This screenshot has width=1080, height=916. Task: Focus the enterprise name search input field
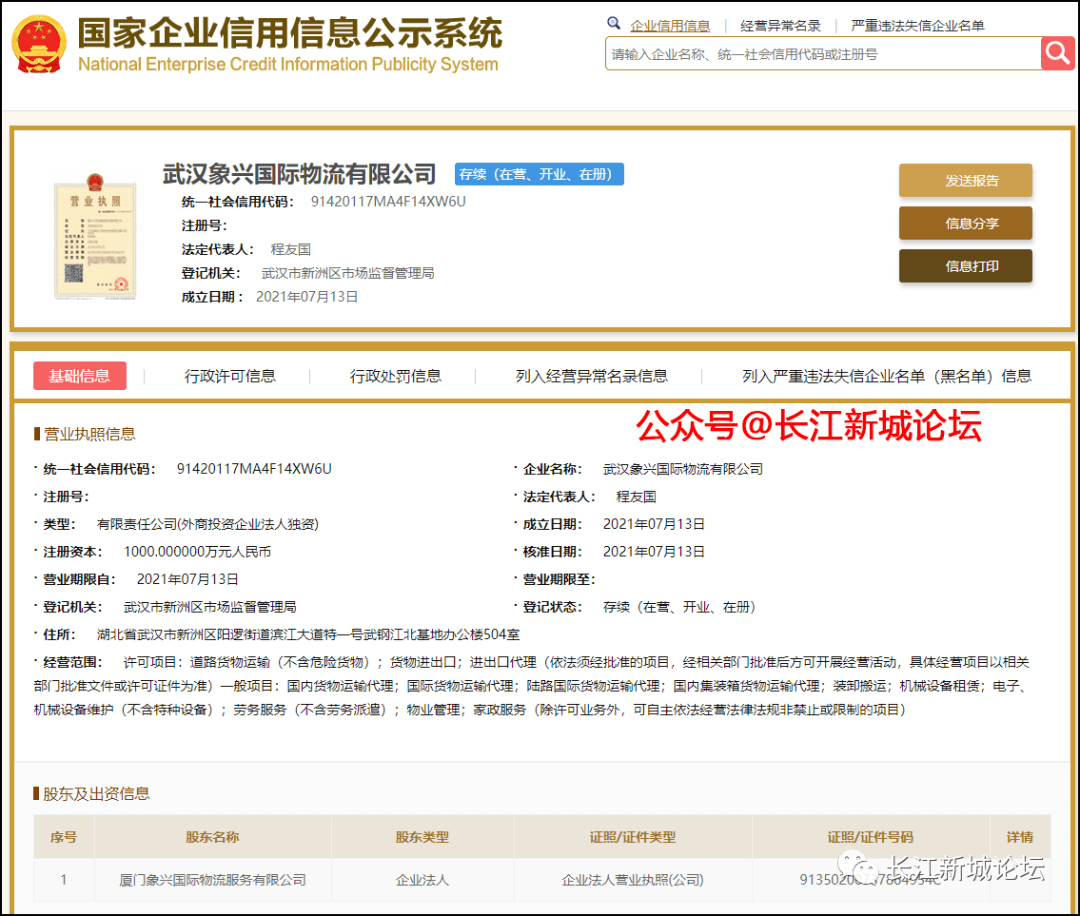click(x=820, y=54)
